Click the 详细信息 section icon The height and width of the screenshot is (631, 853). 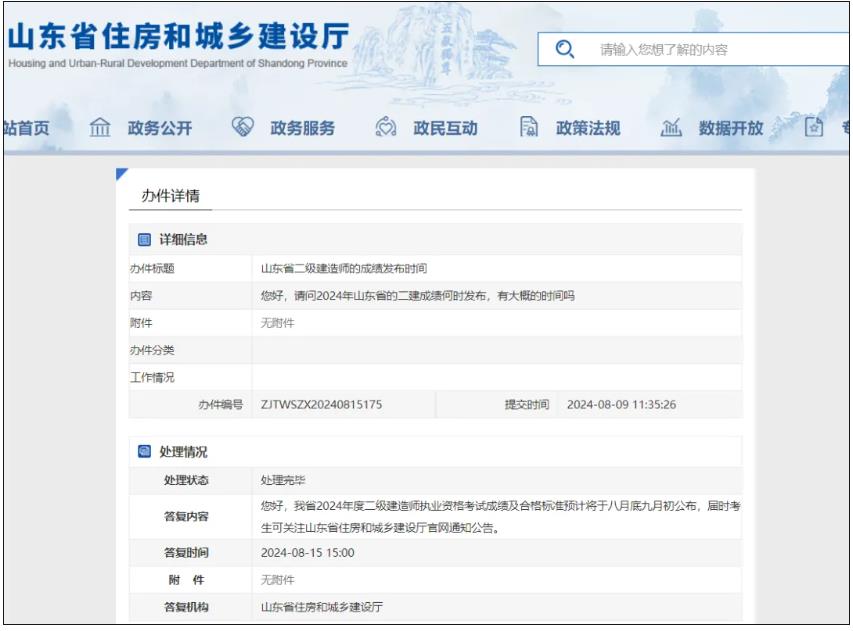(x=144, y=239)
